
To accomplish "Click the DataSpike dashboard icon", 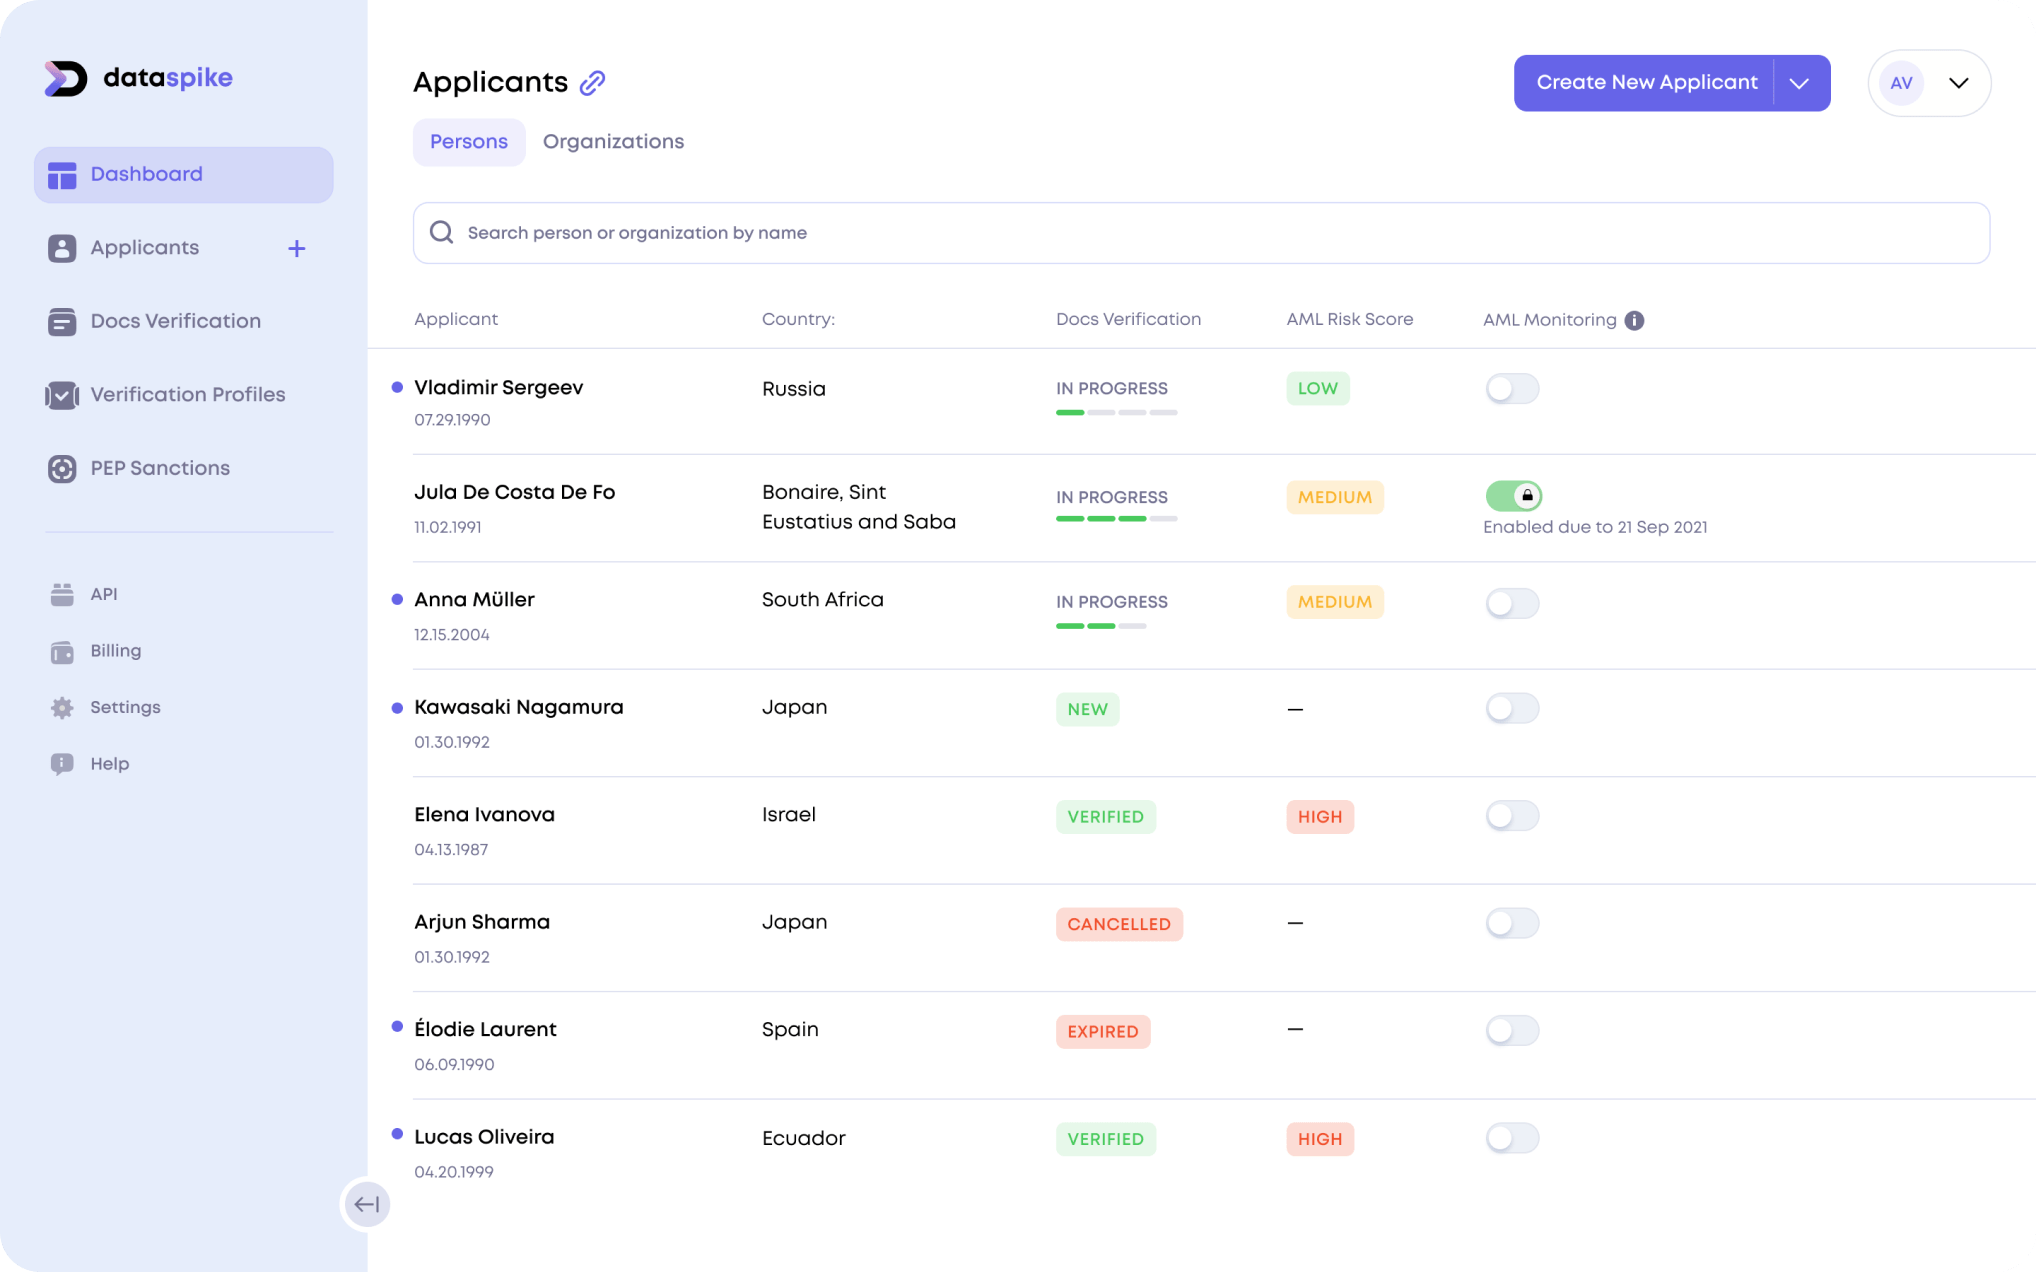I will 60,173.
